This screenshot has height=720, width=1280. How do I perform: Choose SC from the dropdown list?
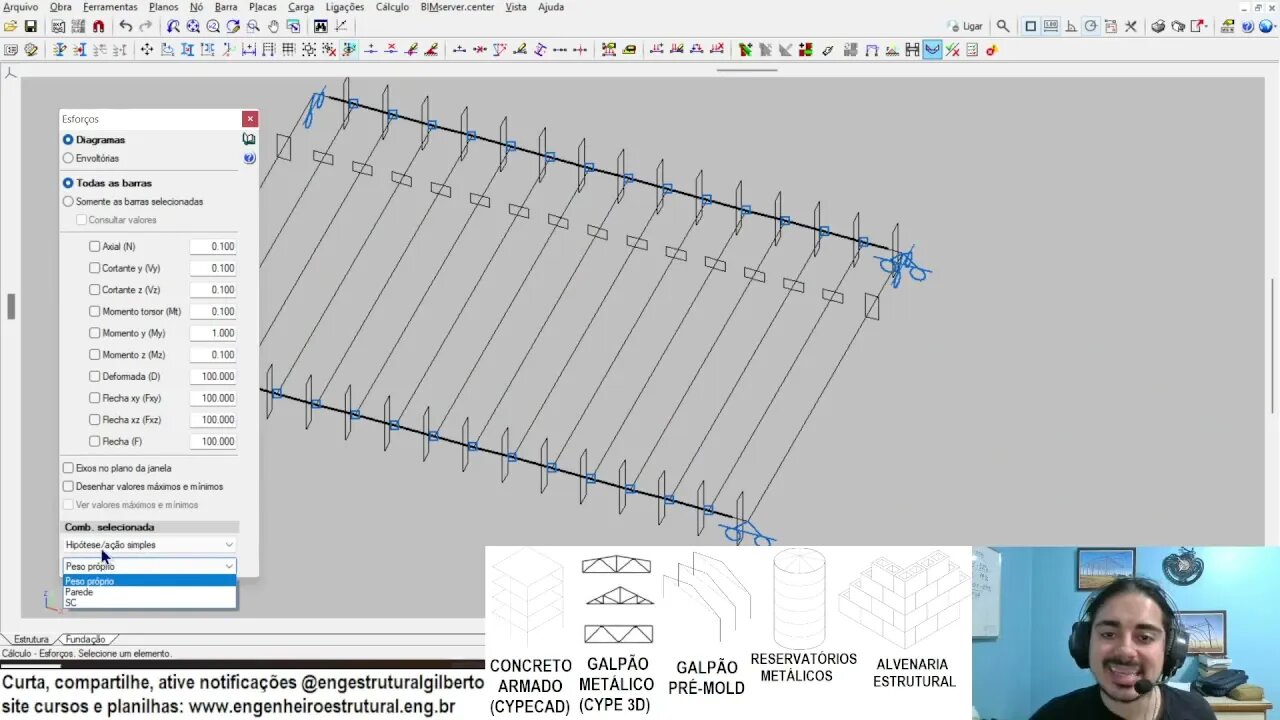(150, 603)
